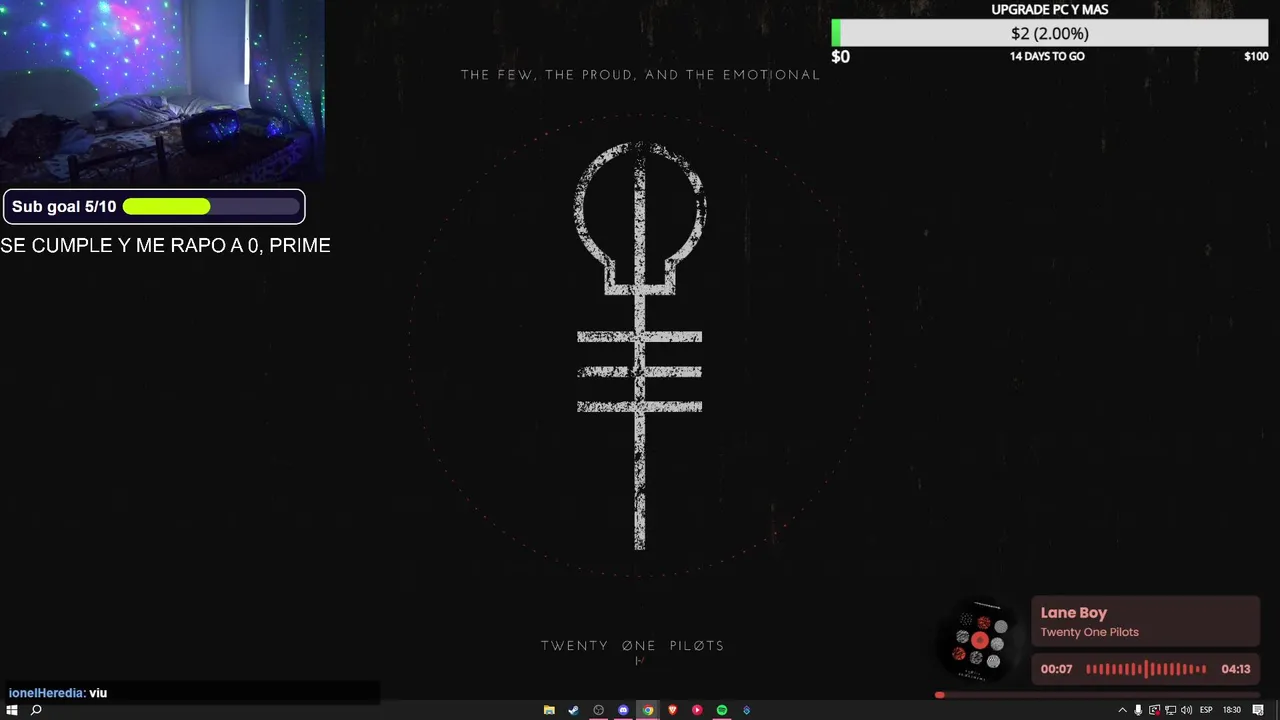Viewport: 1280px width, 720px height.
Task: Open the notification center icon
Action: tap(1258, 710)
